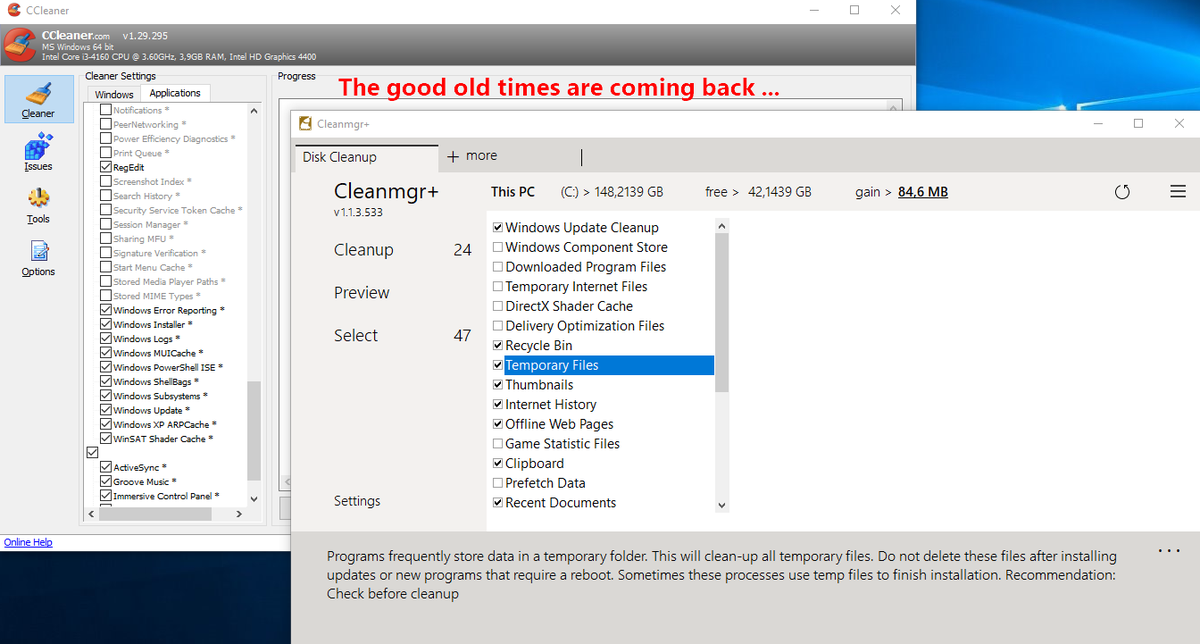Enable Prefetch Data checkbox
1200x644 pixels.
pos(498,483)
